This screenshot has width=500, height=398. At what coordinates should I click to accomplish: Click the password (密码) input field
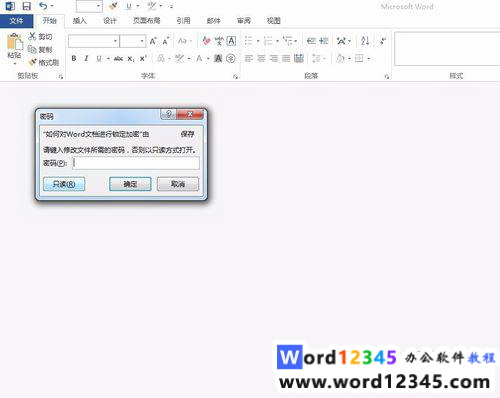(x=136, y=163)
